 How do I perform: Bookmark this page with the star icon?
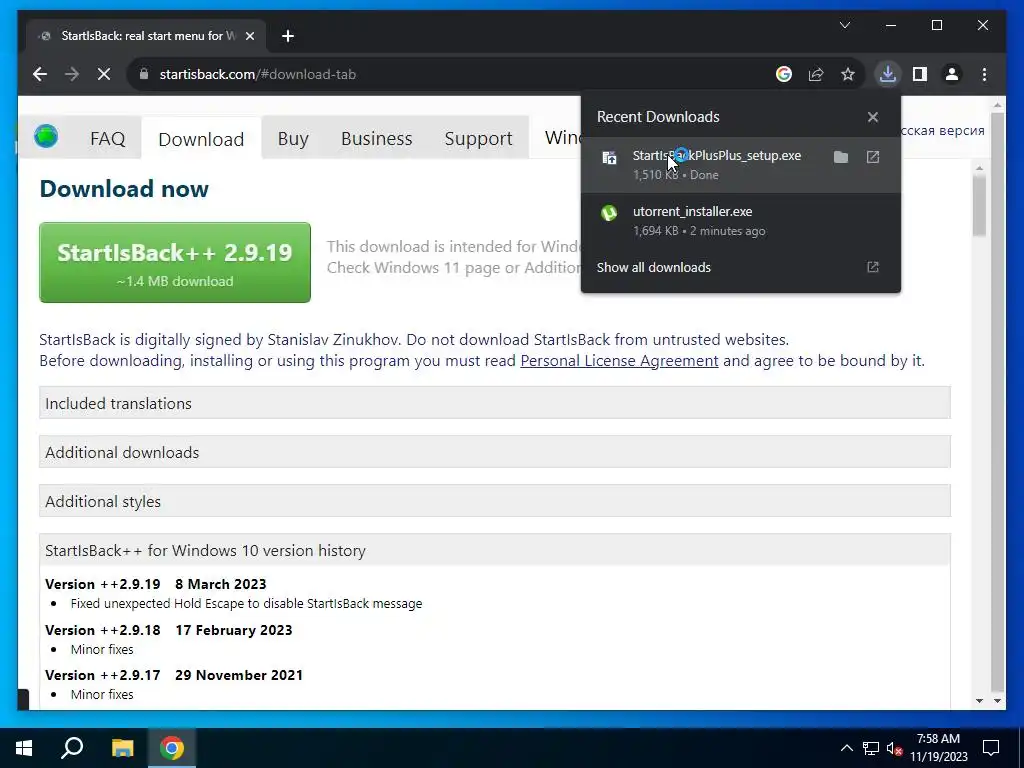click(848, 74)
